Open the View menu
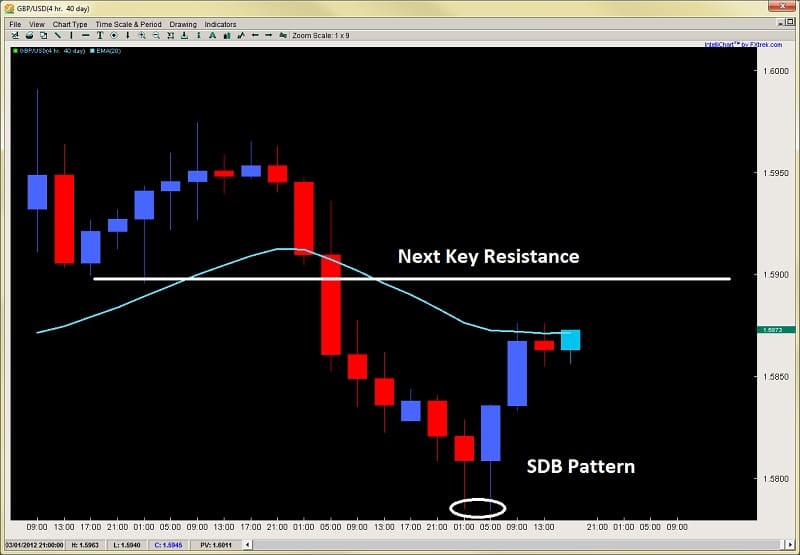Image resolution: width=800 pixels, height=555 pixels. (x=37, y=24)
